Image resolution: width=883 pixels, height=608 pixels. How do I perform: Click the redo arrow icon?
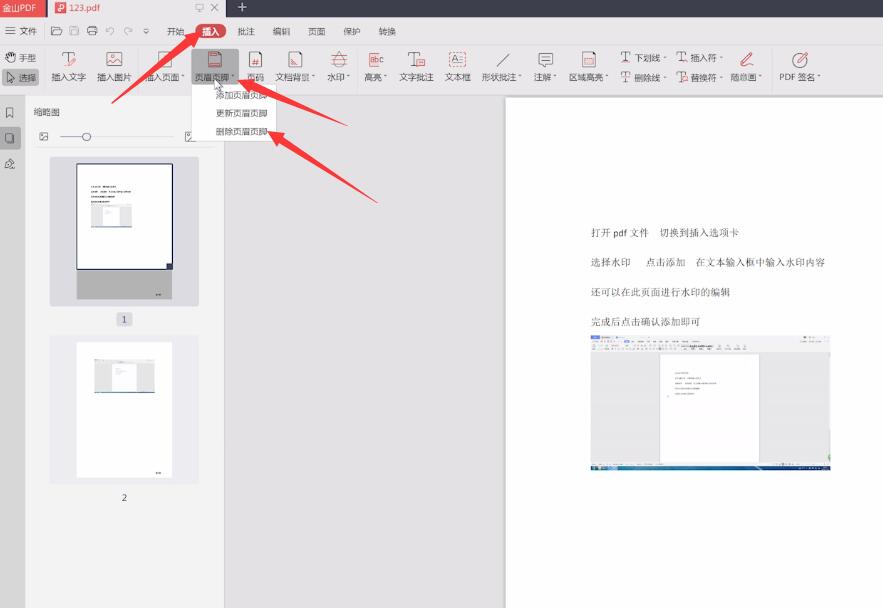tap(128, 31)
